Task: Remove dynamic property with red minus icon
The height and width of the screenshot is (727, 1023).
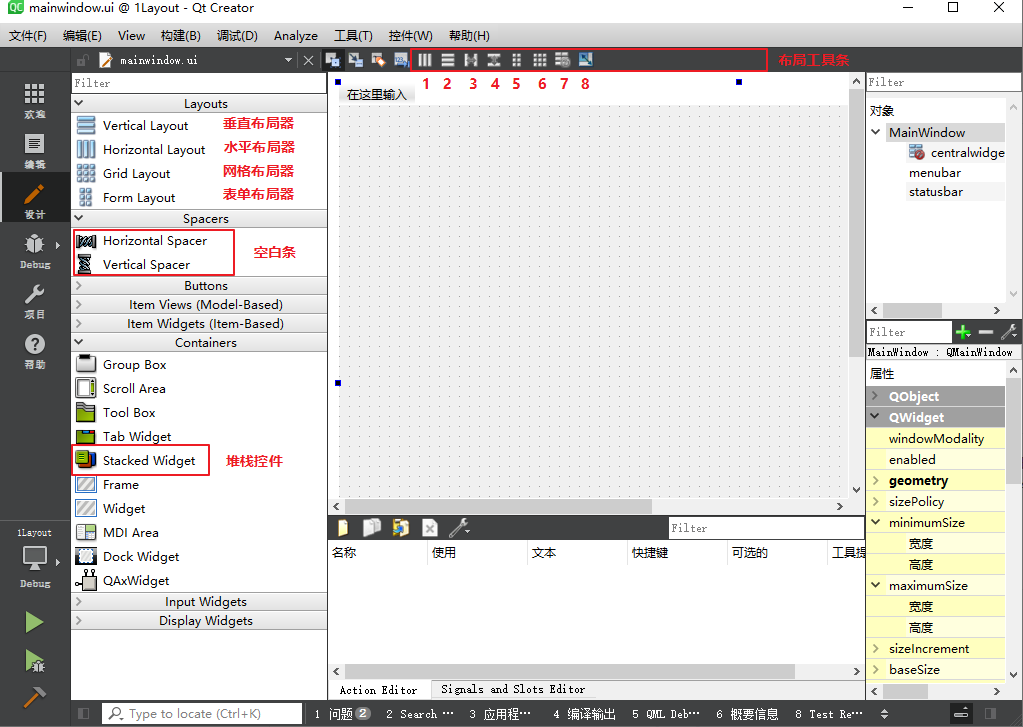Action: [x=986, y=331]
